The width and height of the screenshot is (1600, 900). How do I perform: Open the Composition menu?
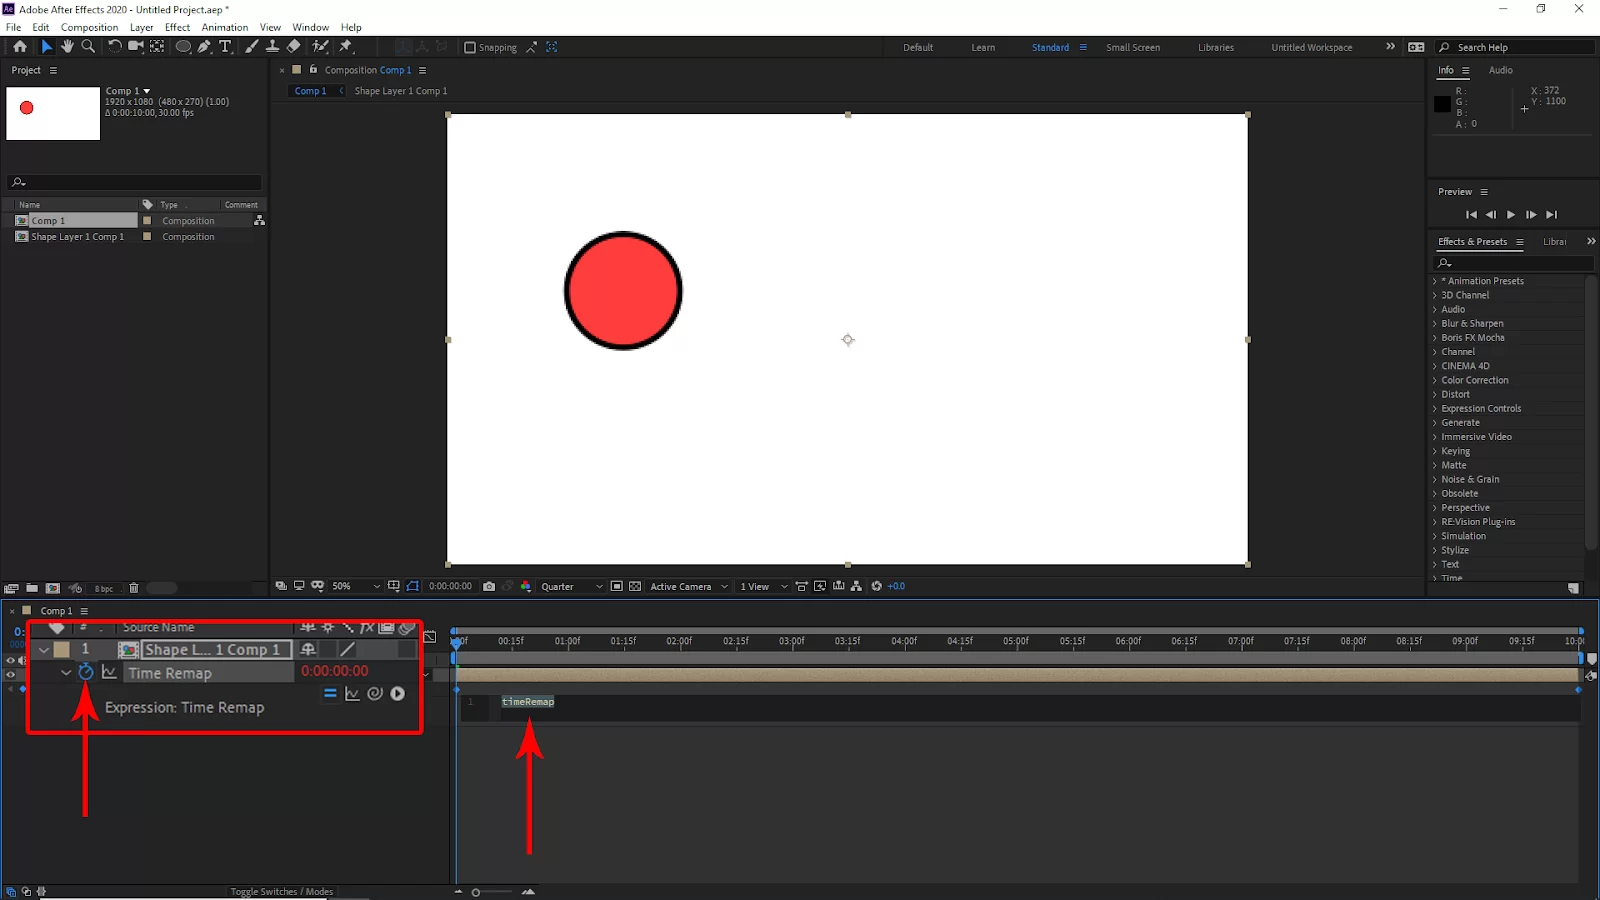click(x=89, y=27)
